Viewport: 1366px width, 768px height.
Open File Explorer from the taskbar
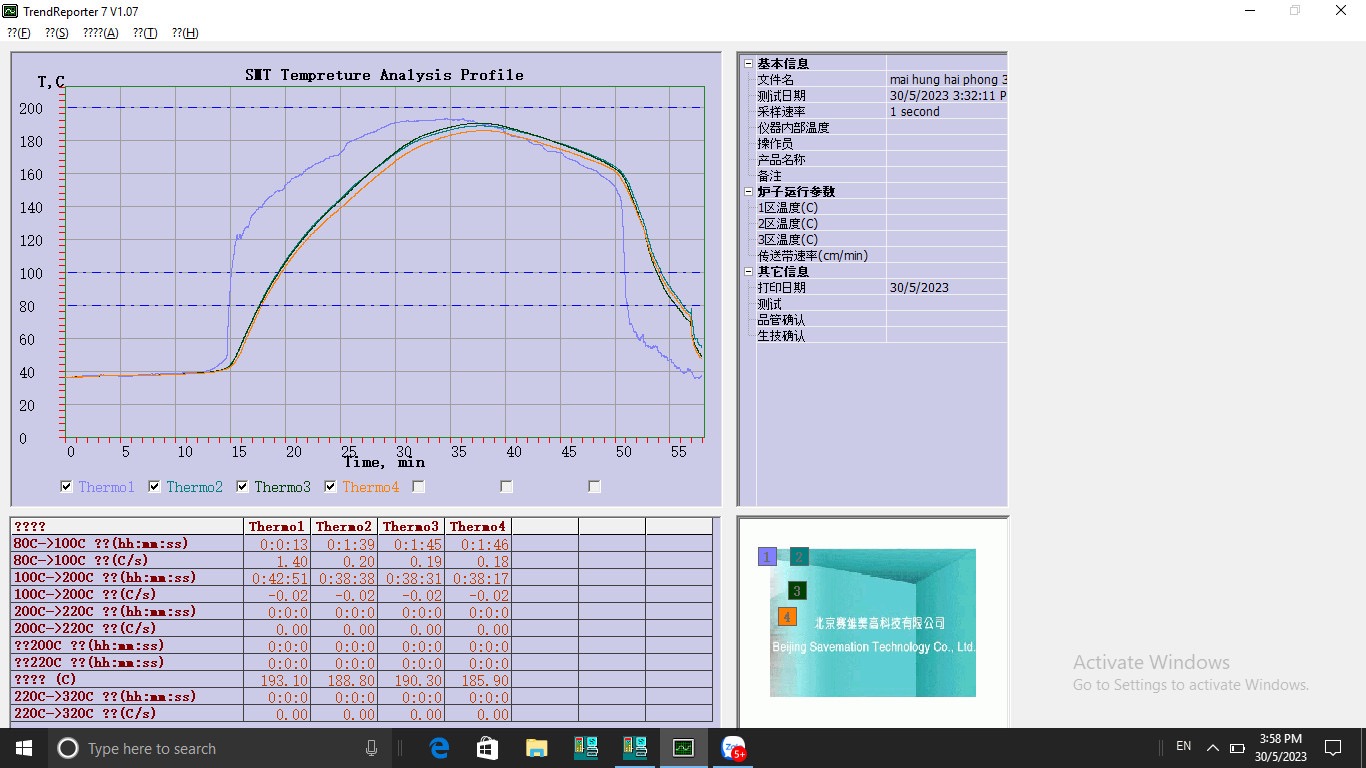[537, 748]
